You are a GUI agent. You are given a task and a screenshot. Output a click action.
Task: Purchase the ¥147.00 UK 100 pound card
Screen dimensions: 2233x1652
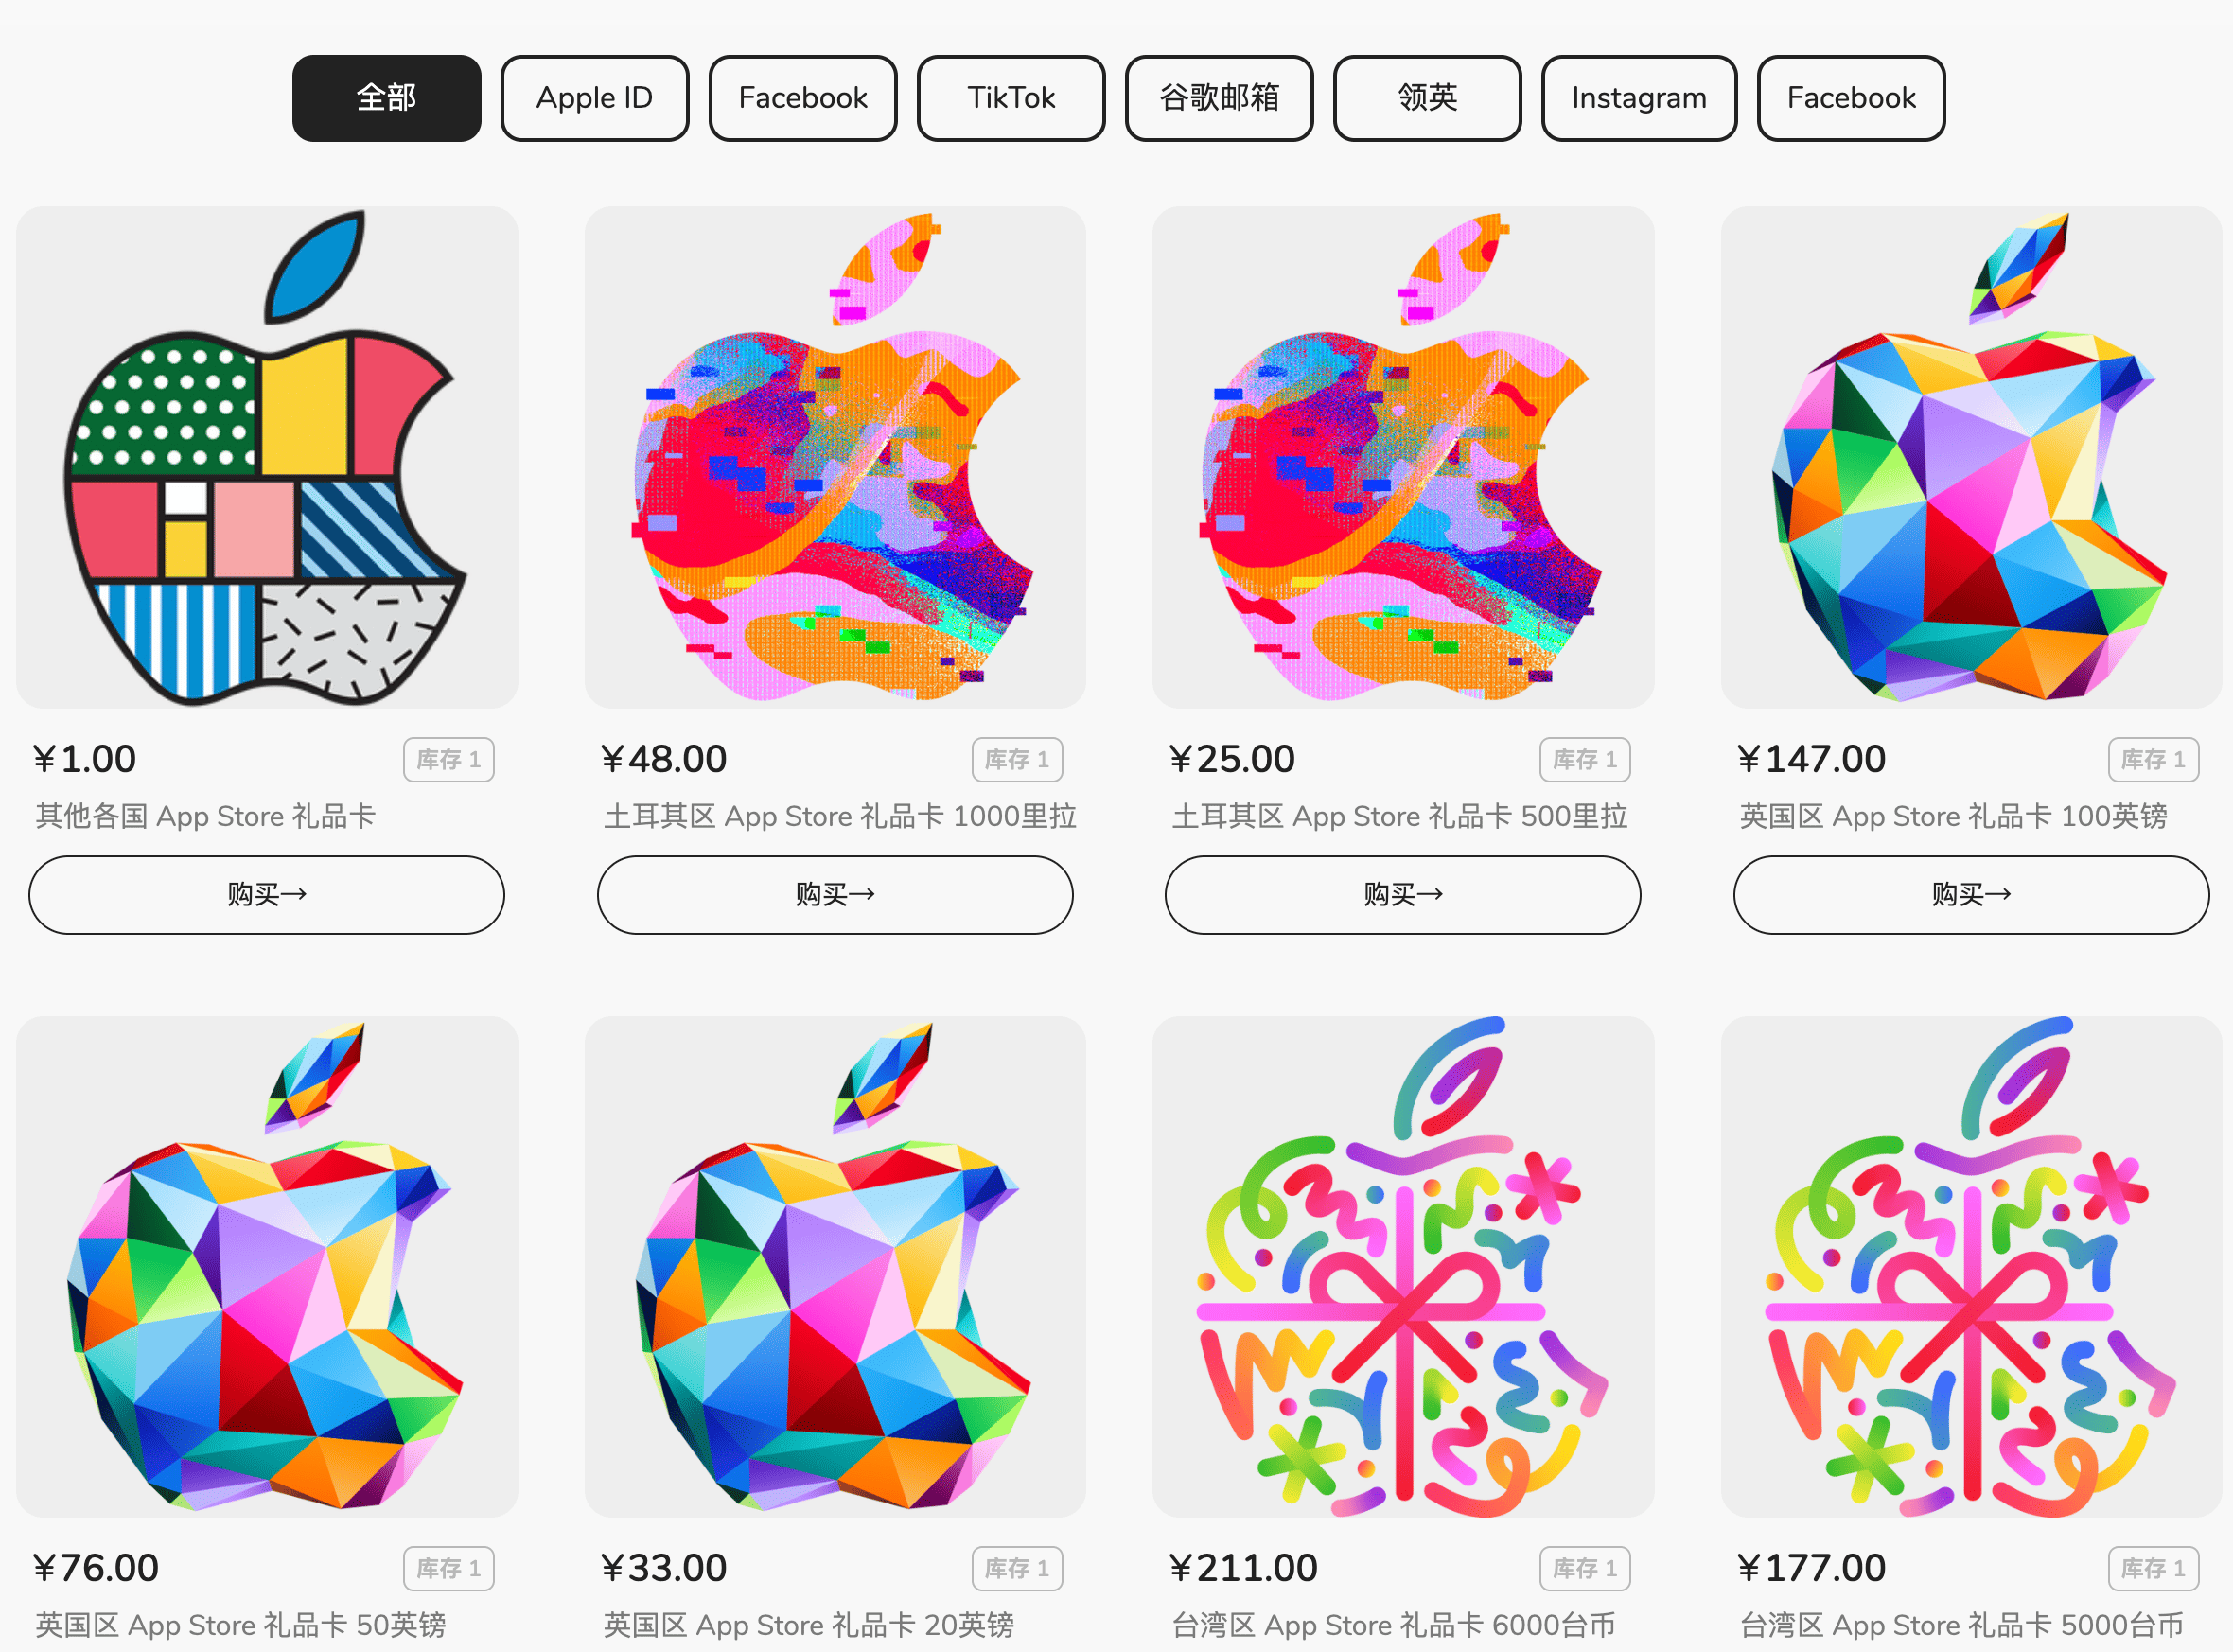tap(1971, 894)
